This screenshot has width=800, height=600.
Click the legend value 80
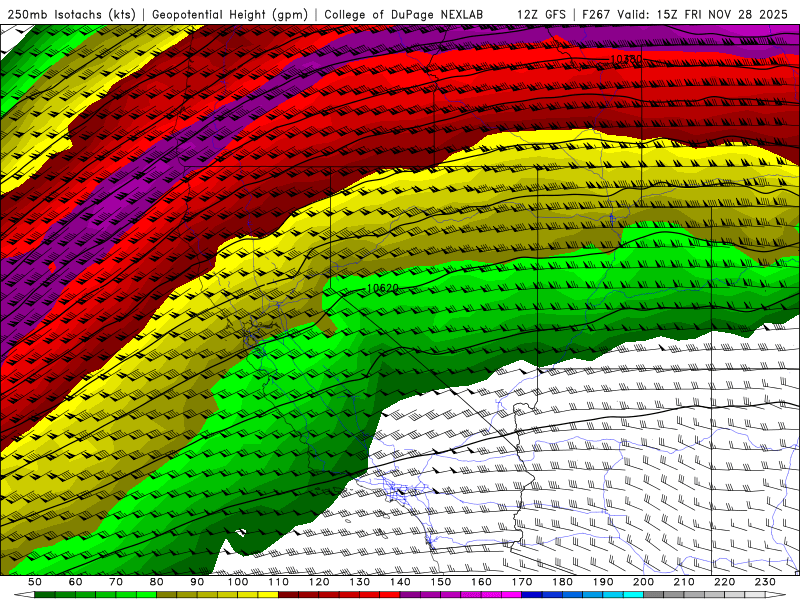click(156, 582)
